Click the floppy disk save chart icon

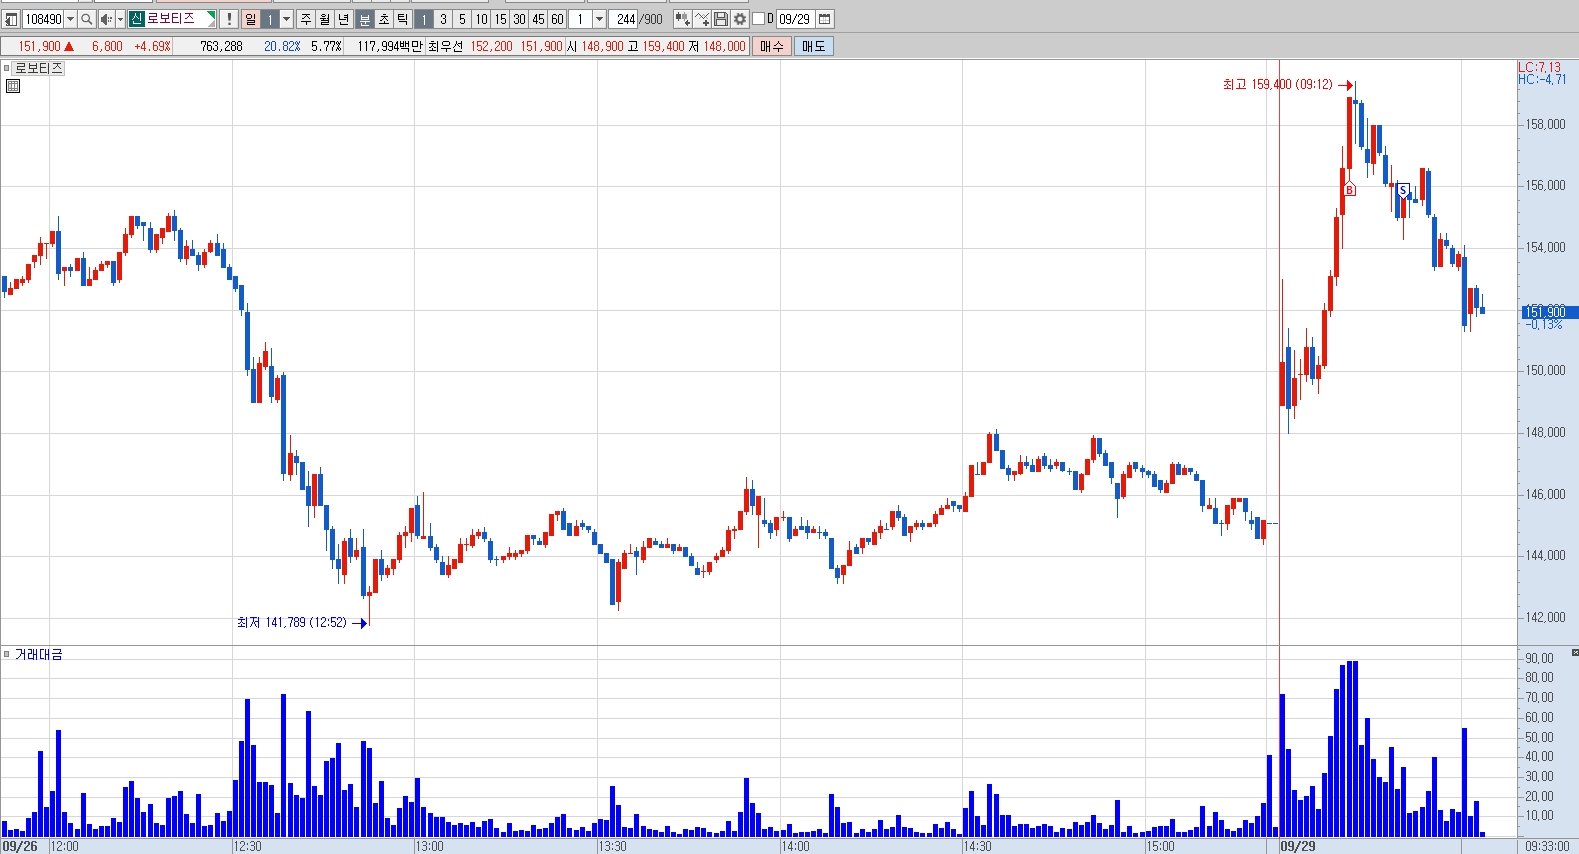(x=721, y=19)
